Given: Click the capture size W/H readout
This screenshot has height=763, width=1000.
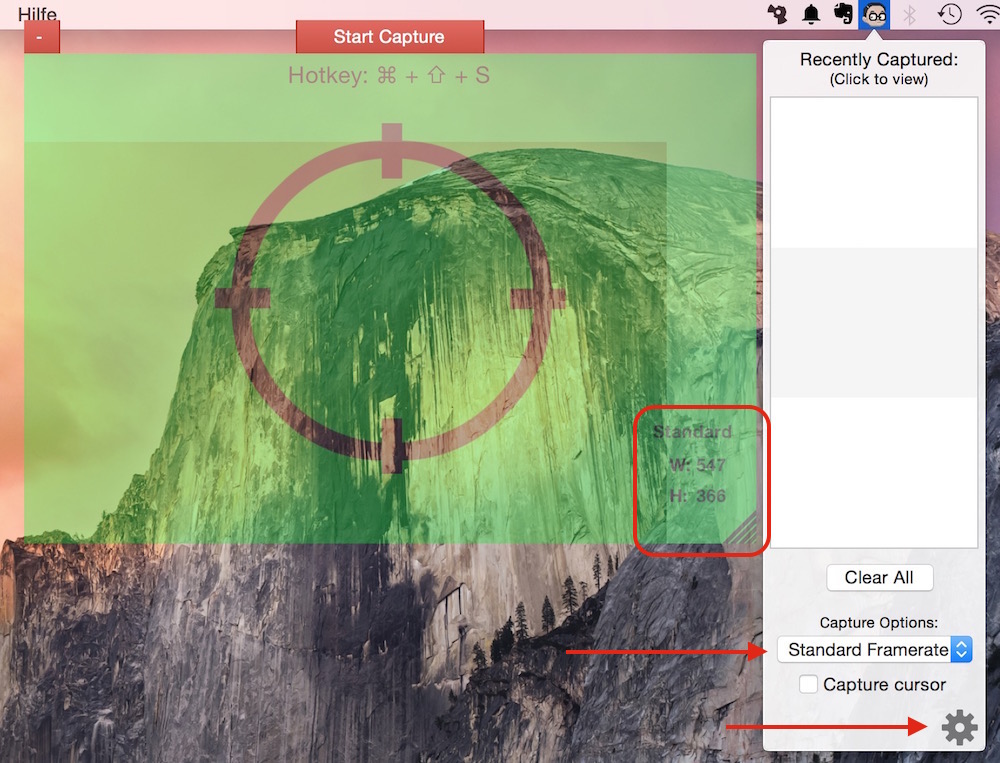Looking at the screenshot, I should click(x=695, y=480).
